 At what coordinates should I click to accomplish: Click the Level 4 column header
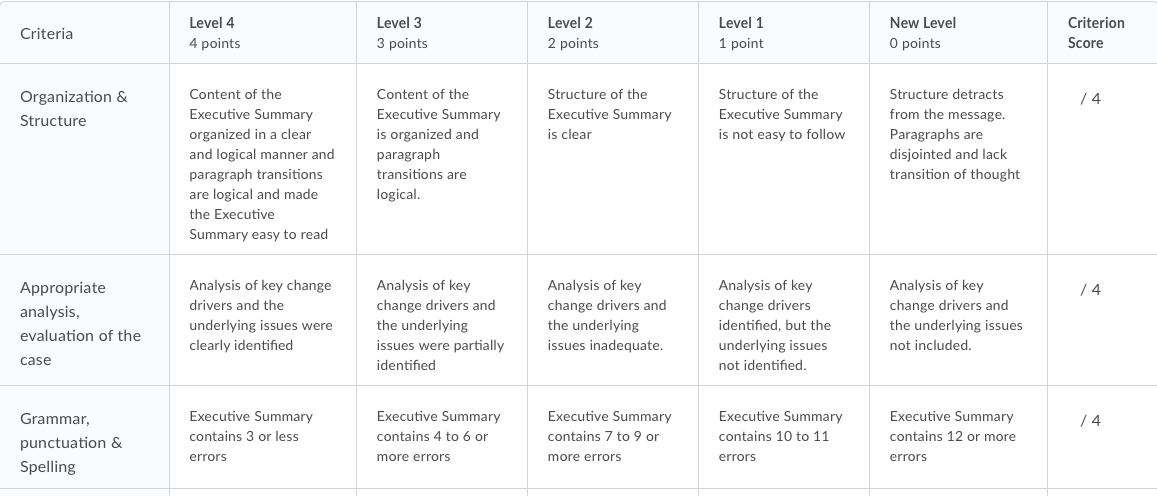(x=263, y=32)
